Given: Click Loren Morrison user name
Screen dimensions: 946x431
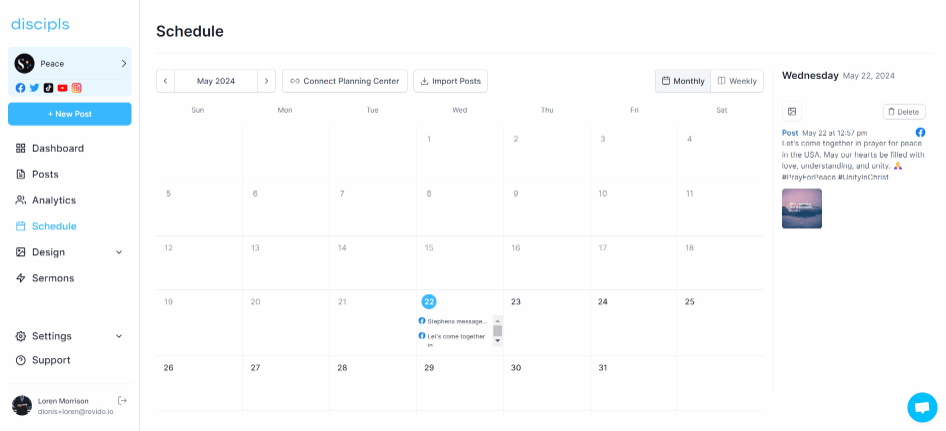Looking at the screenshot, I should (63, 401).
